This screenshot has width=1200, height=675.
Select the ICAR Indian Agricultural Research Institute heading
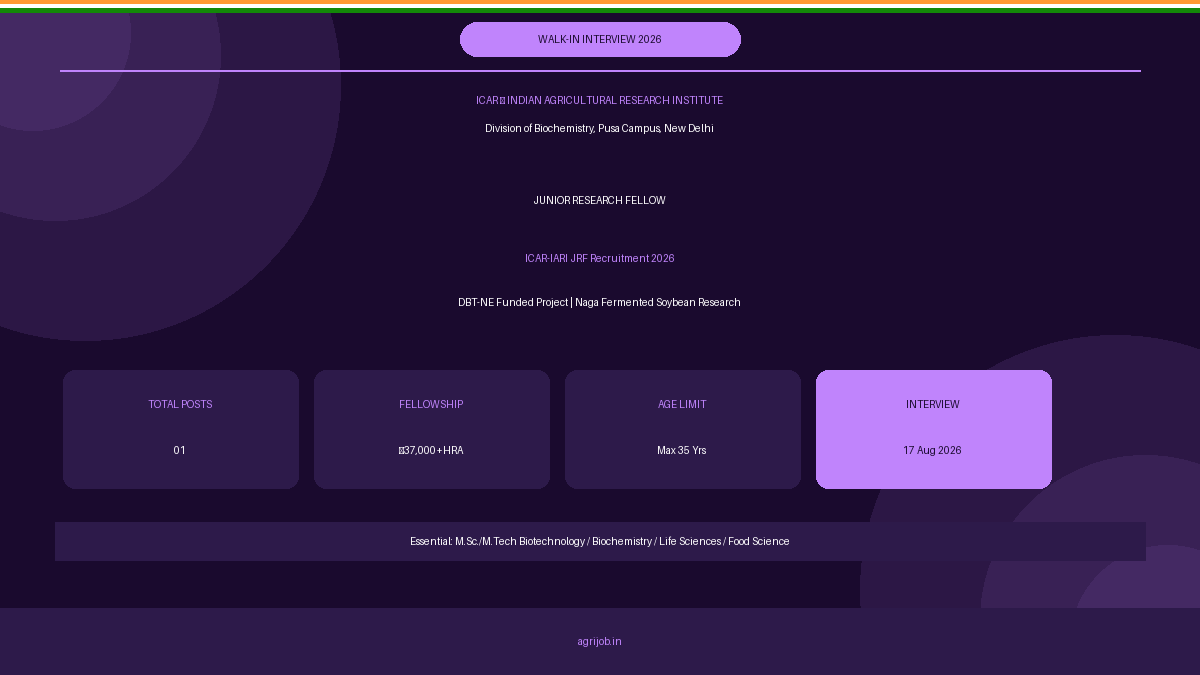pyautogui.click(x=599, y=100)
